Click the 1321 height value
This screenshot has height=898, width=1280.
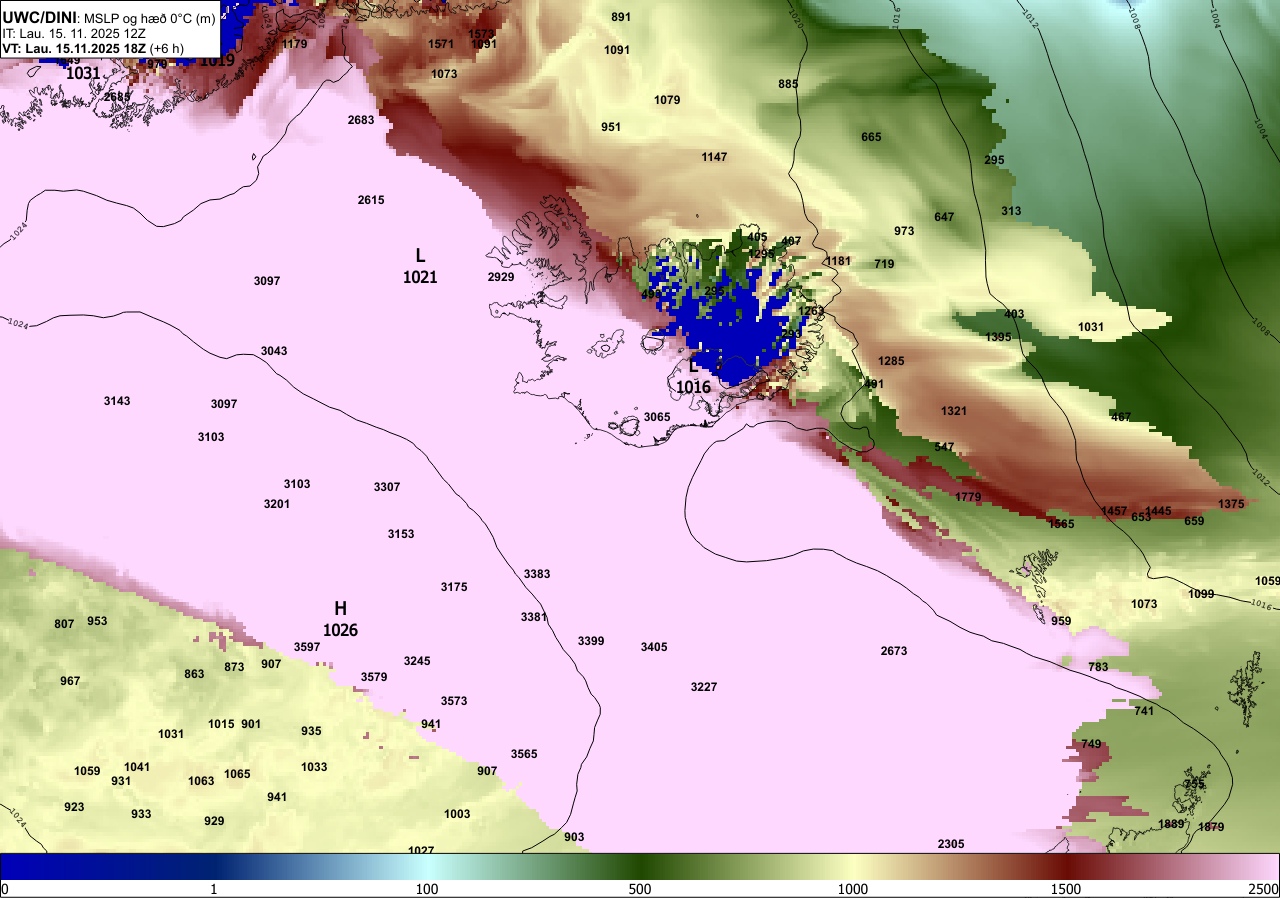pyautogui.click(x=954, y=411)
